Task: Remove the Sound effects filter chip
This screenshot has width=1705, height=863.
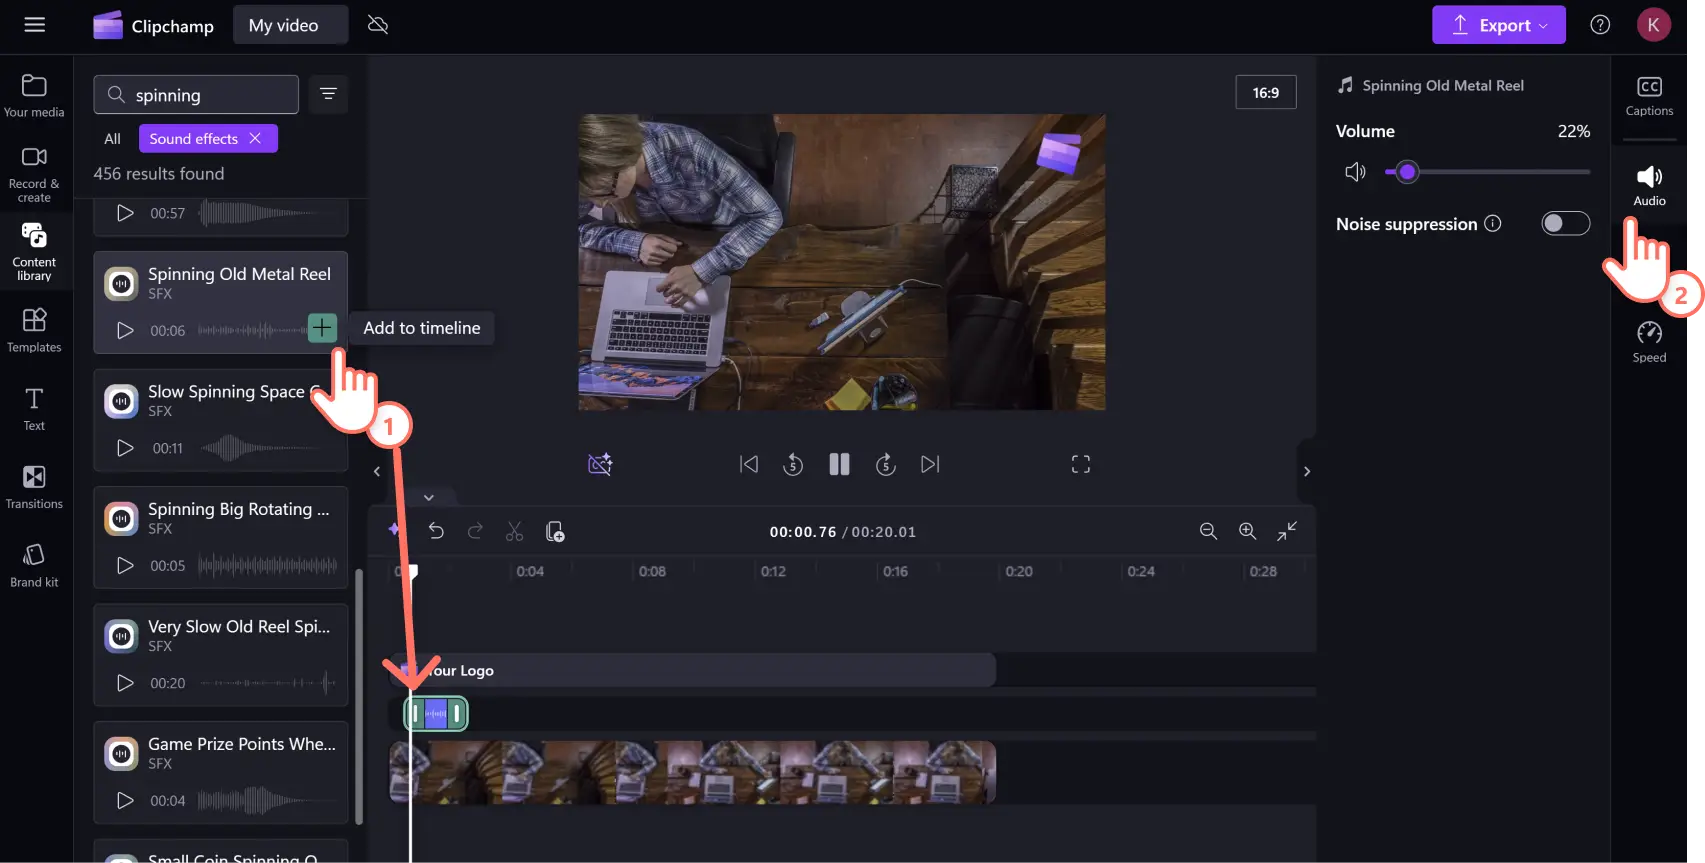Action: [255, 139]
